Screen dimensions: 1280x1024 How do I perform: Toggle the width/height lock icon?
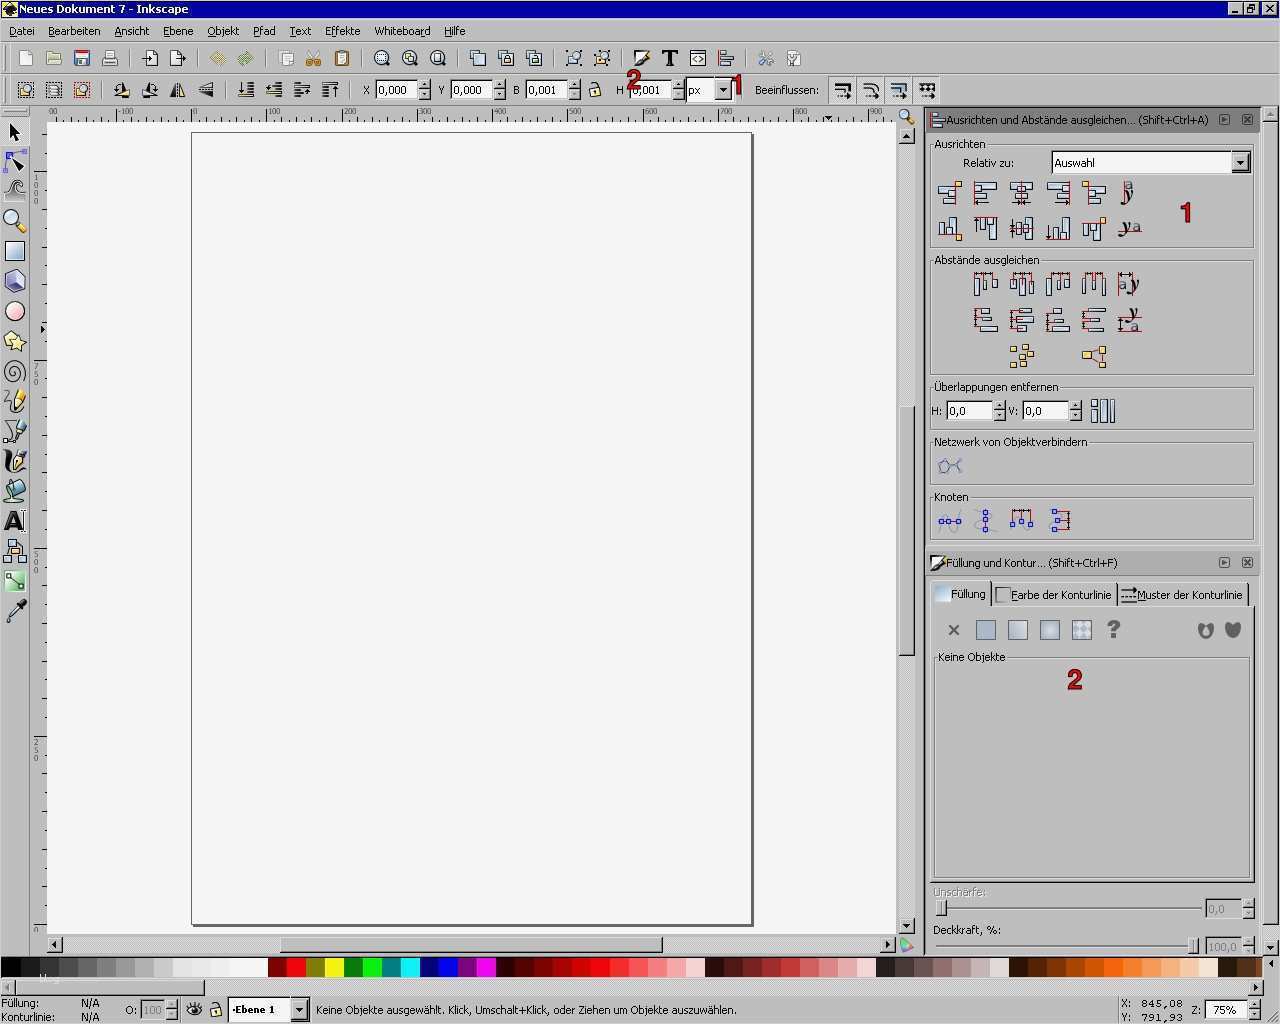(595, 90)
